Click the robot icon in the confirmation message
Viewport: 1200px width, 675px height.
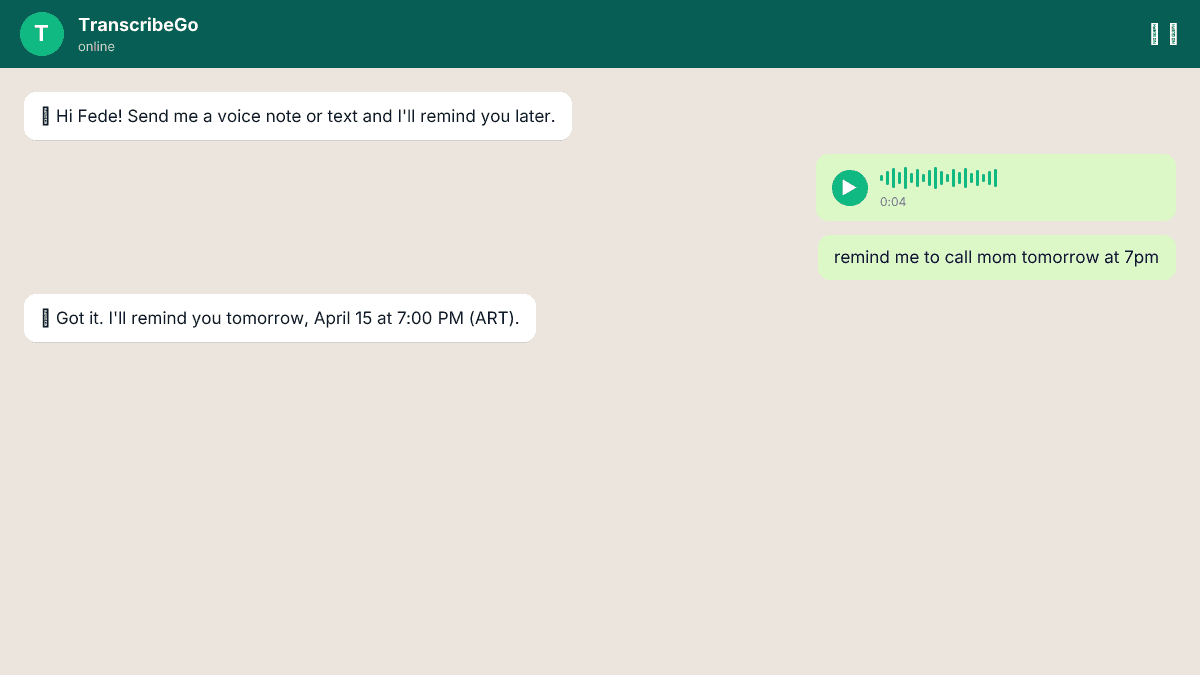[x=44, y=318]
